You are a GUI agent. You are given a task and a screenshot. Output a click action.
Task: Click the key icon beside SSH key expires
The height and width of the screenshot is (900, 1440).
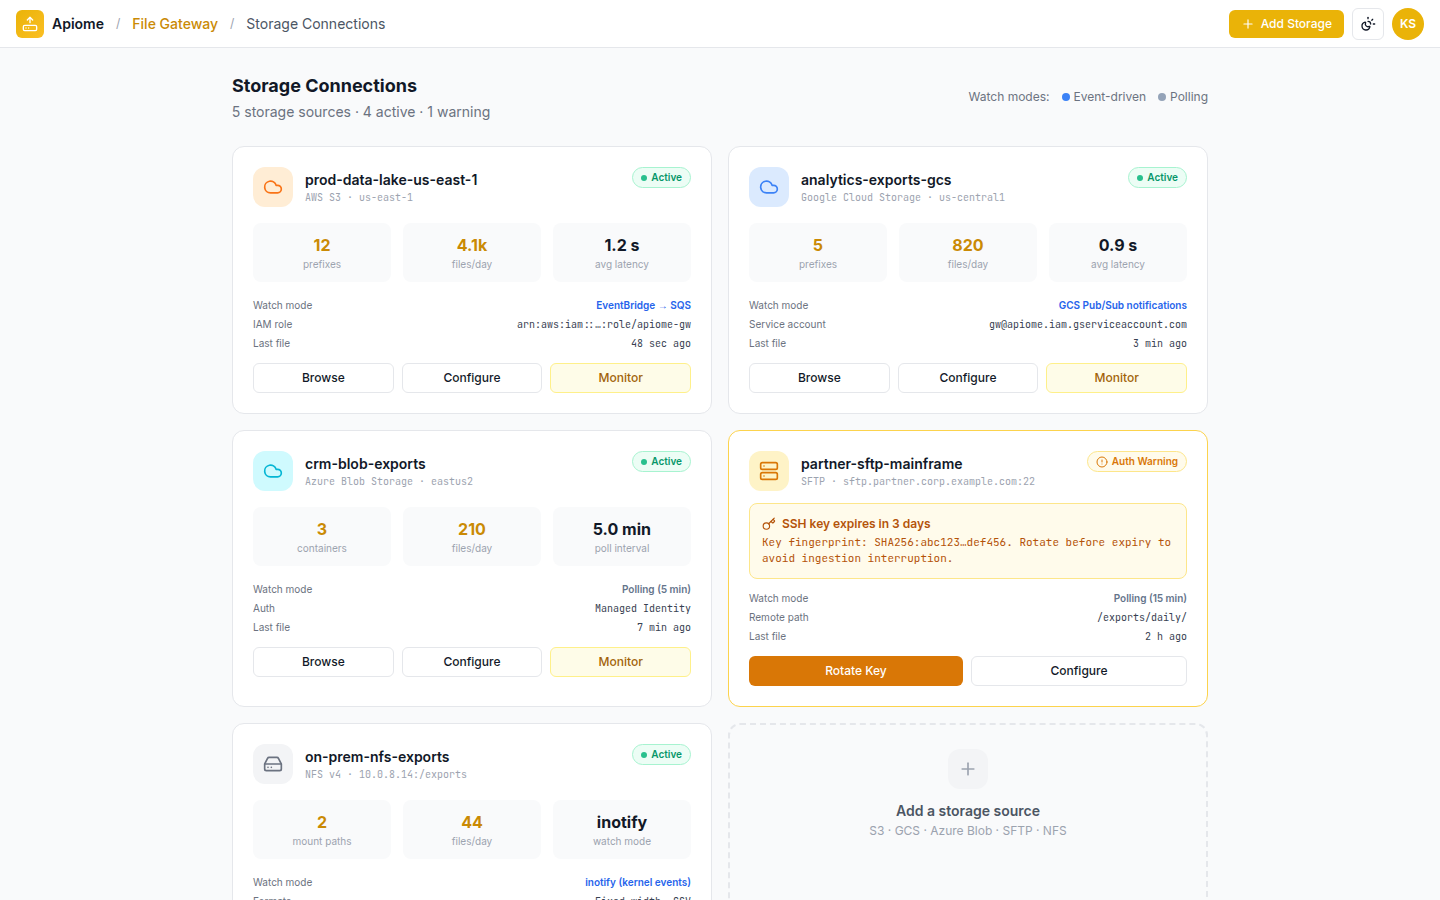(x=769, y=524)
